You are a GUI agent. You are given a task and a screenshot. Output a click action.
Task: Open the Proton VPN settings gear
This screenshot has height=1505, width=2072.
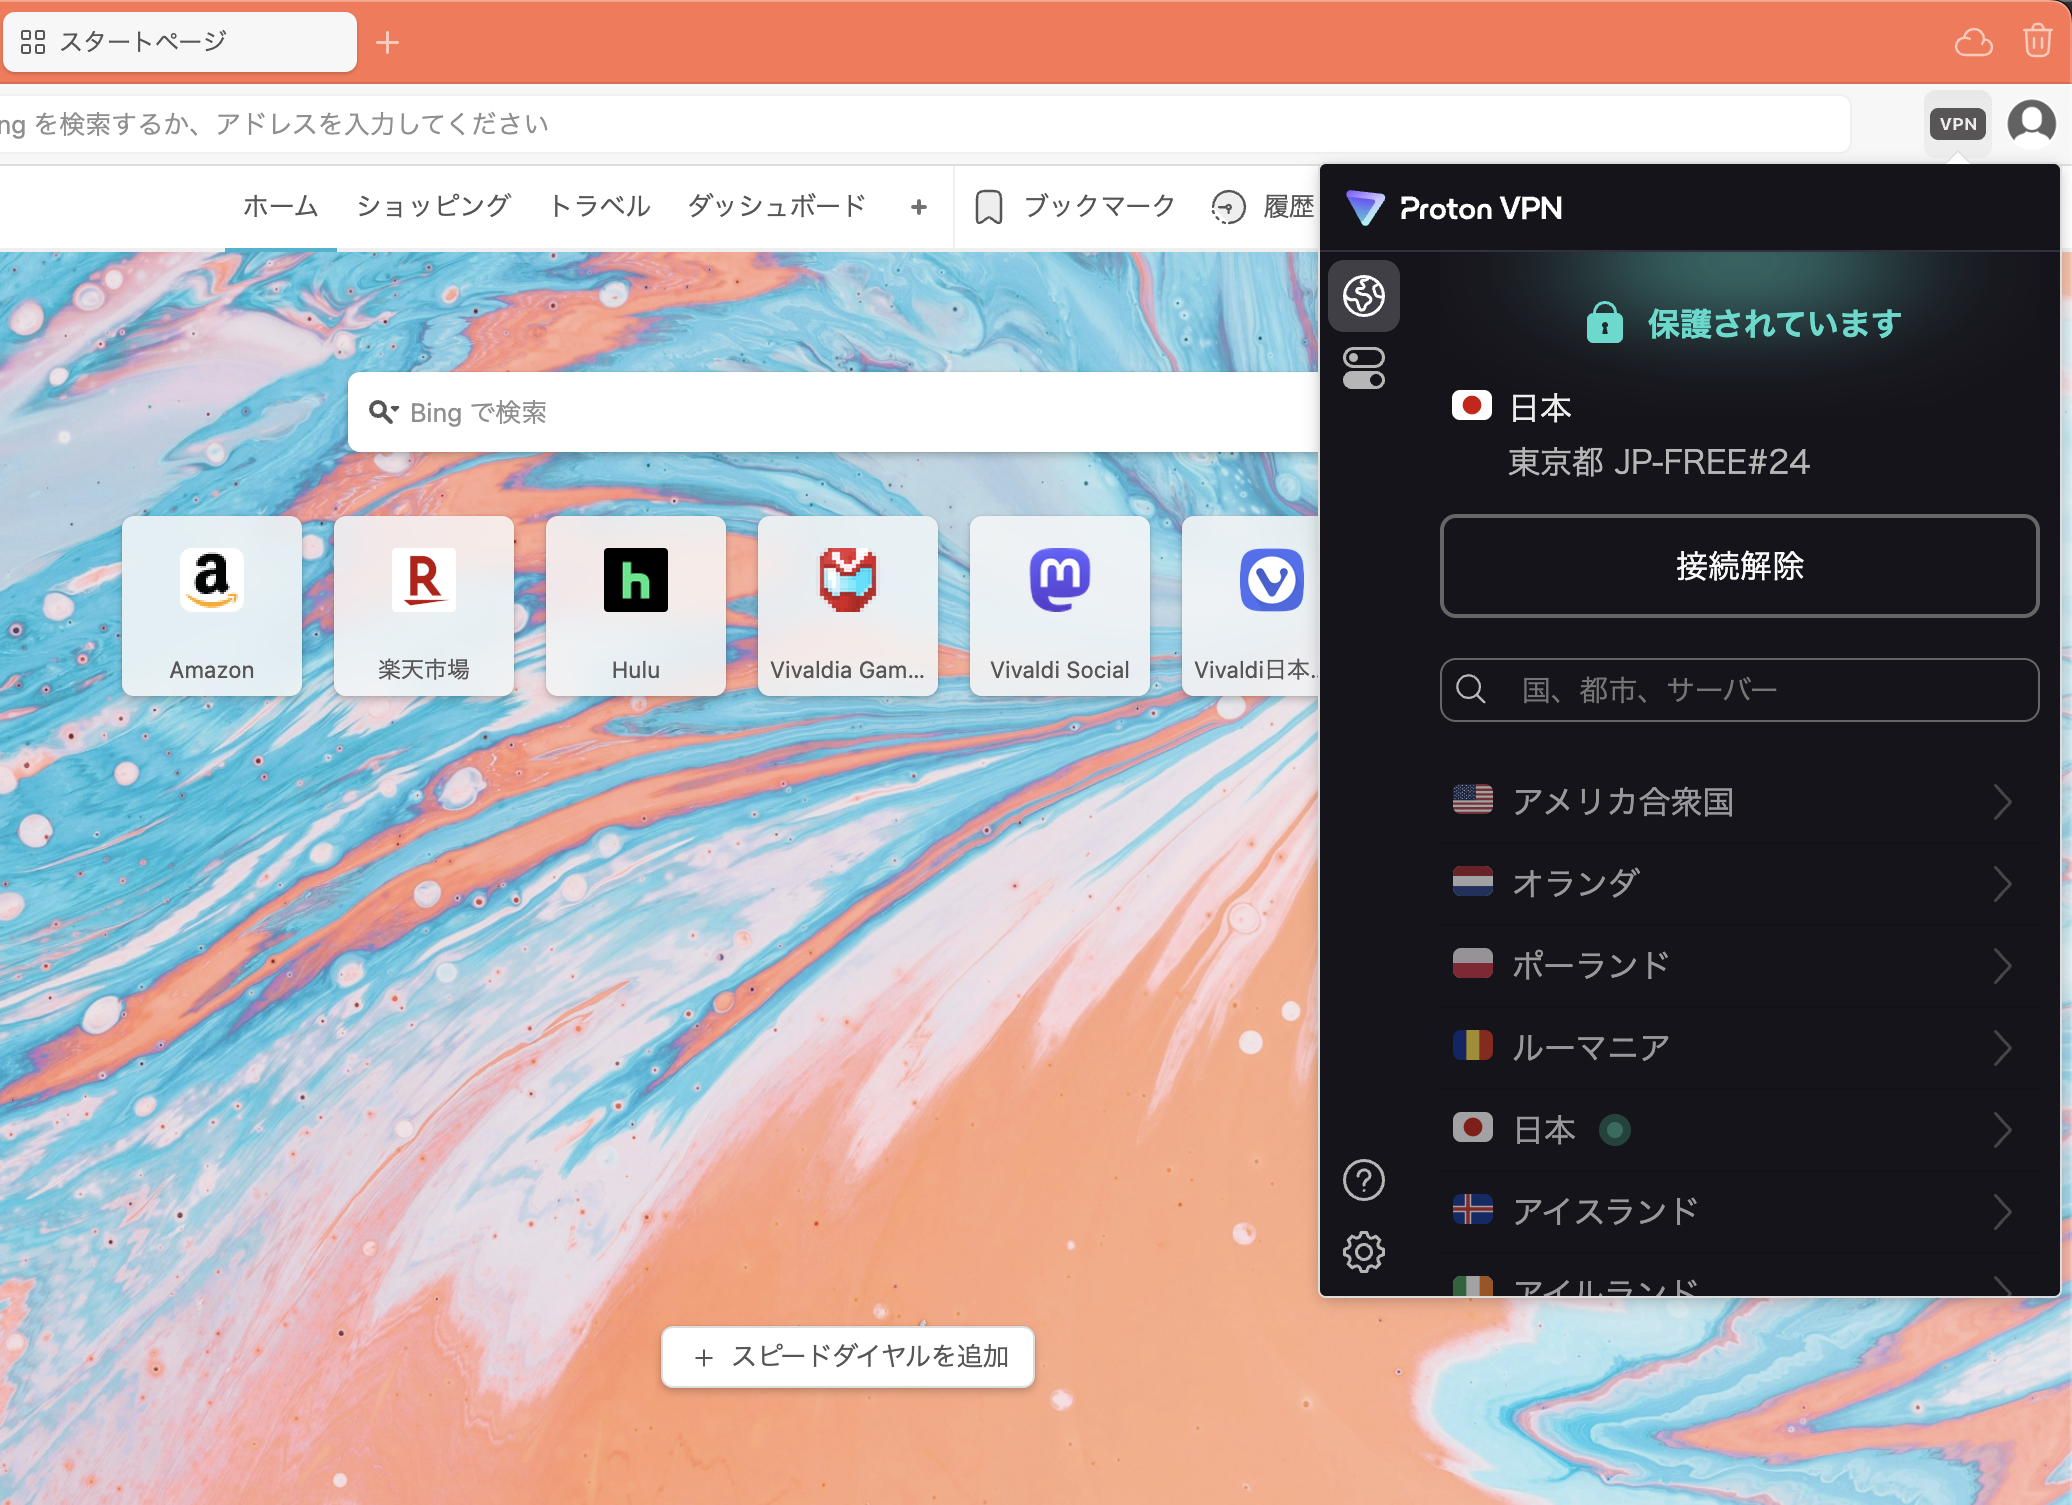pyautogui.click(x=1363, y=1251)
